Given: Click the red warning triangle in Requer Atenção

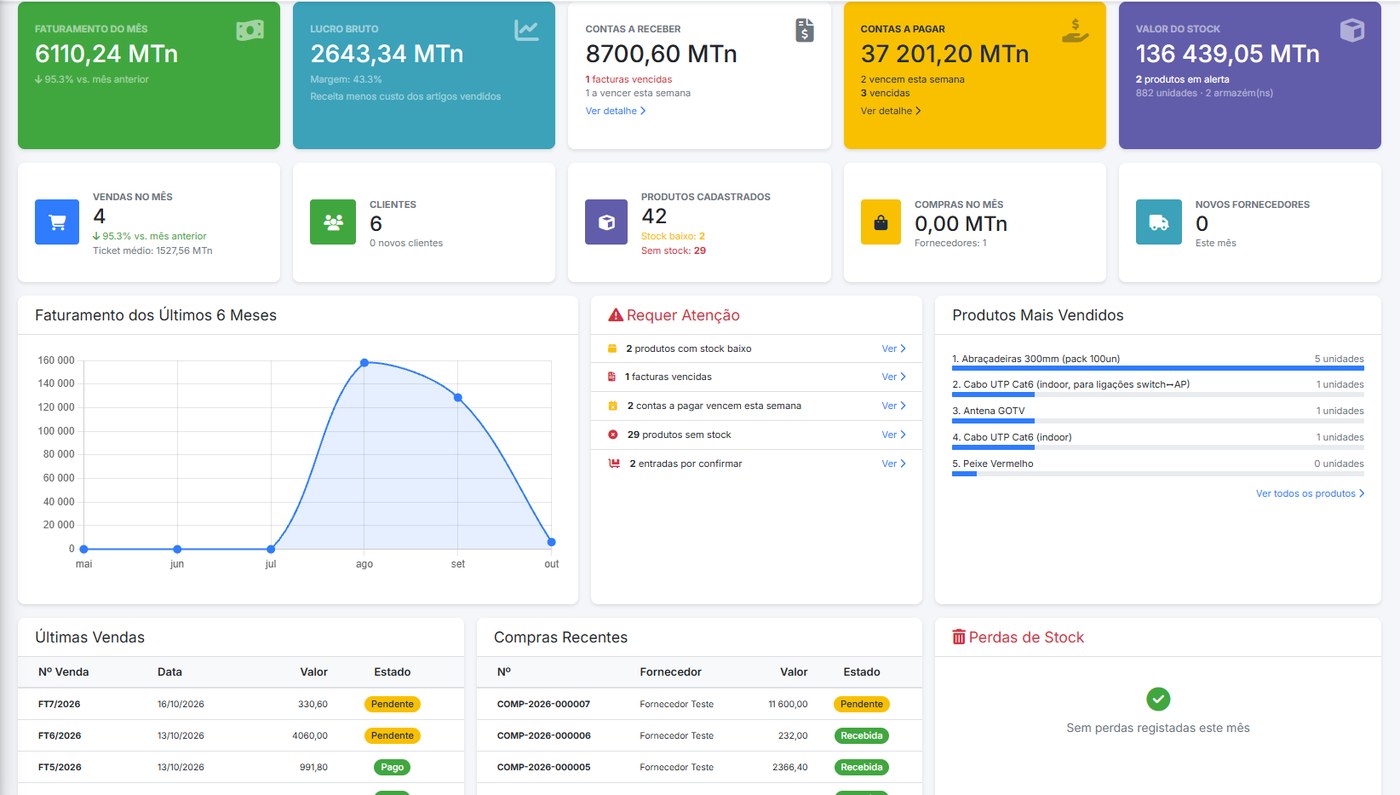Looking at the screenshot, I should coord(615,315).
